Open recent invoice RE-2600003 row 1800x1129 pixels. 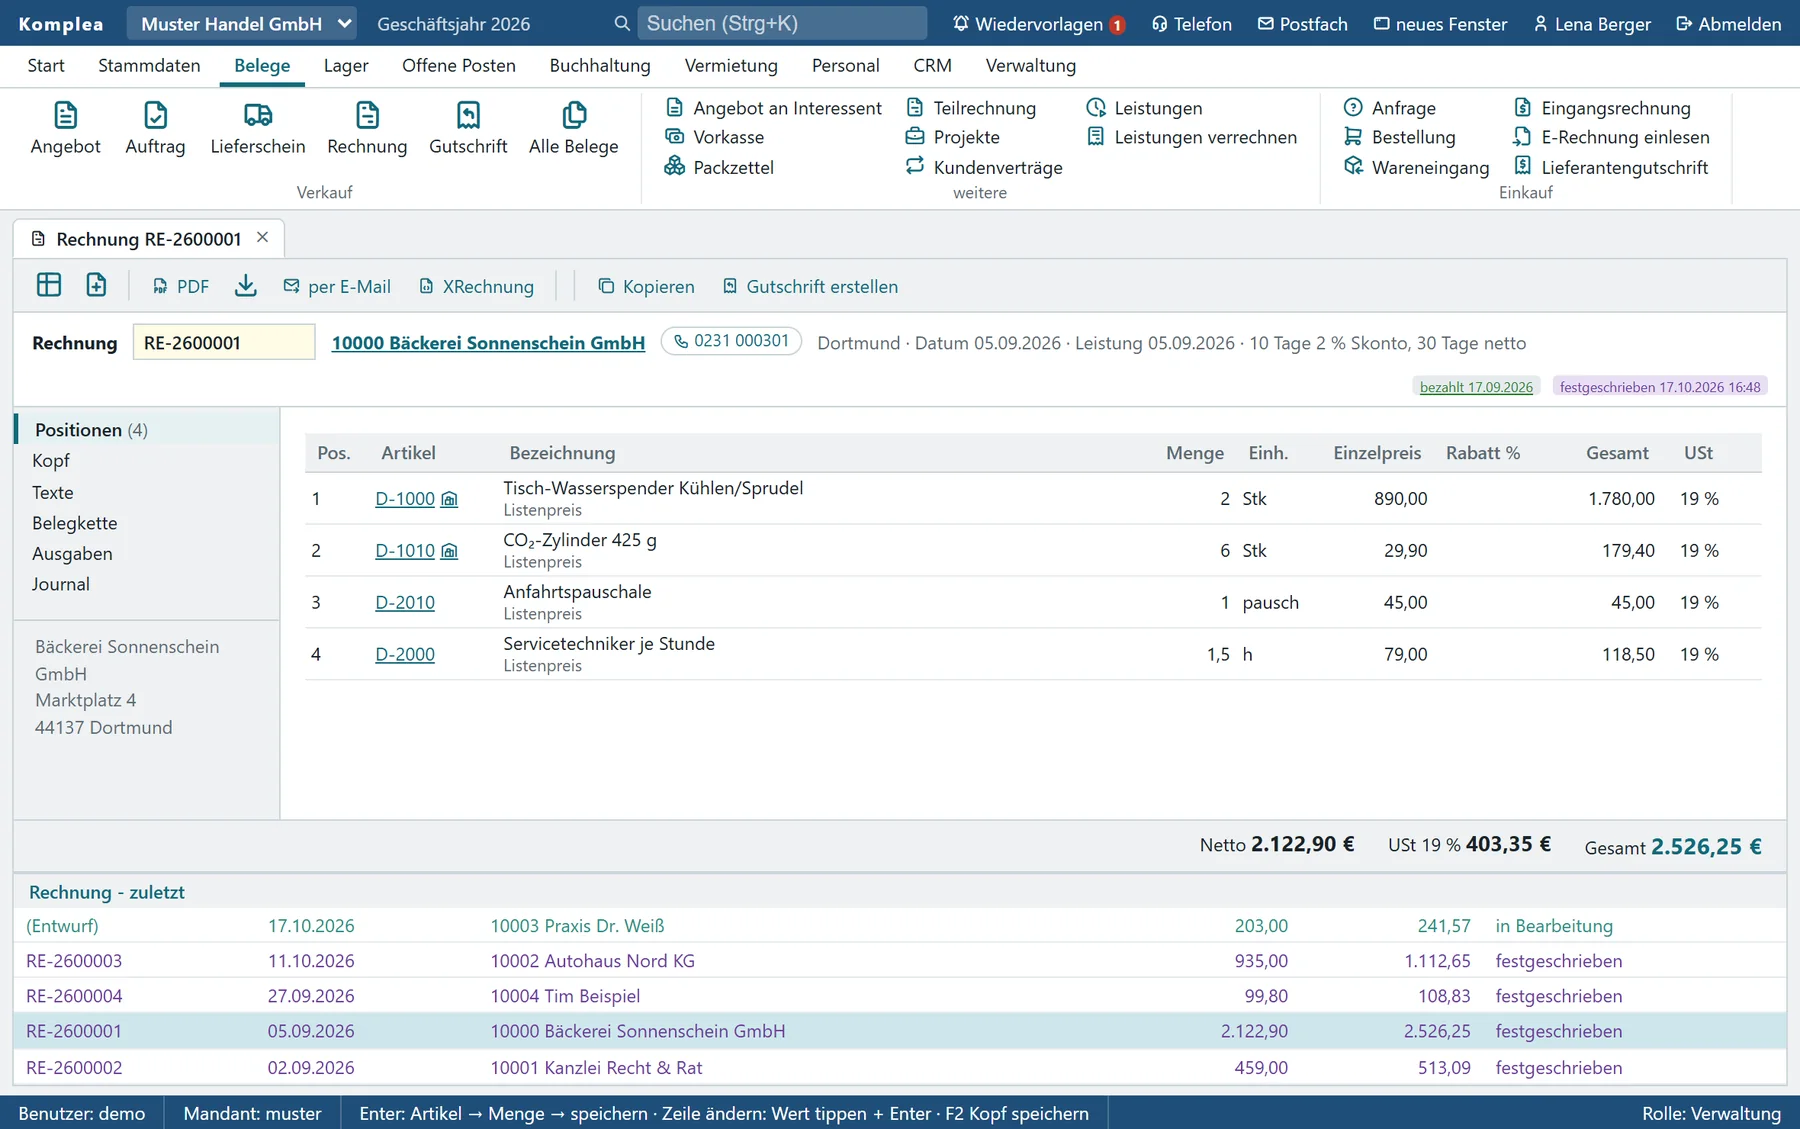click(x=900, y=961)
